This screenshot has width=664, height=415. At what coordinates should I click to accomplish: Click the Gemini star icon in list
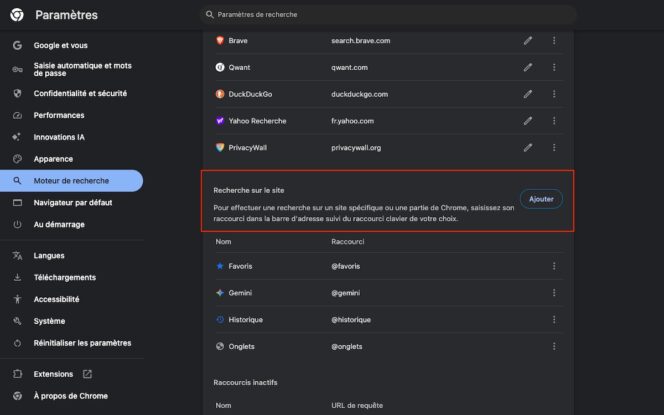220,293
